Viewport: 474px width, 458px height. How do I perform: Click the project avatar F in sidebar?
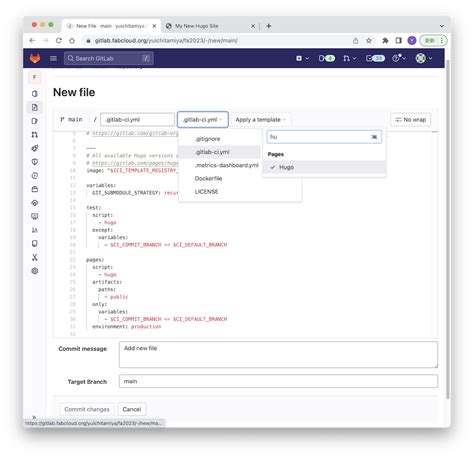click(35, 77)
